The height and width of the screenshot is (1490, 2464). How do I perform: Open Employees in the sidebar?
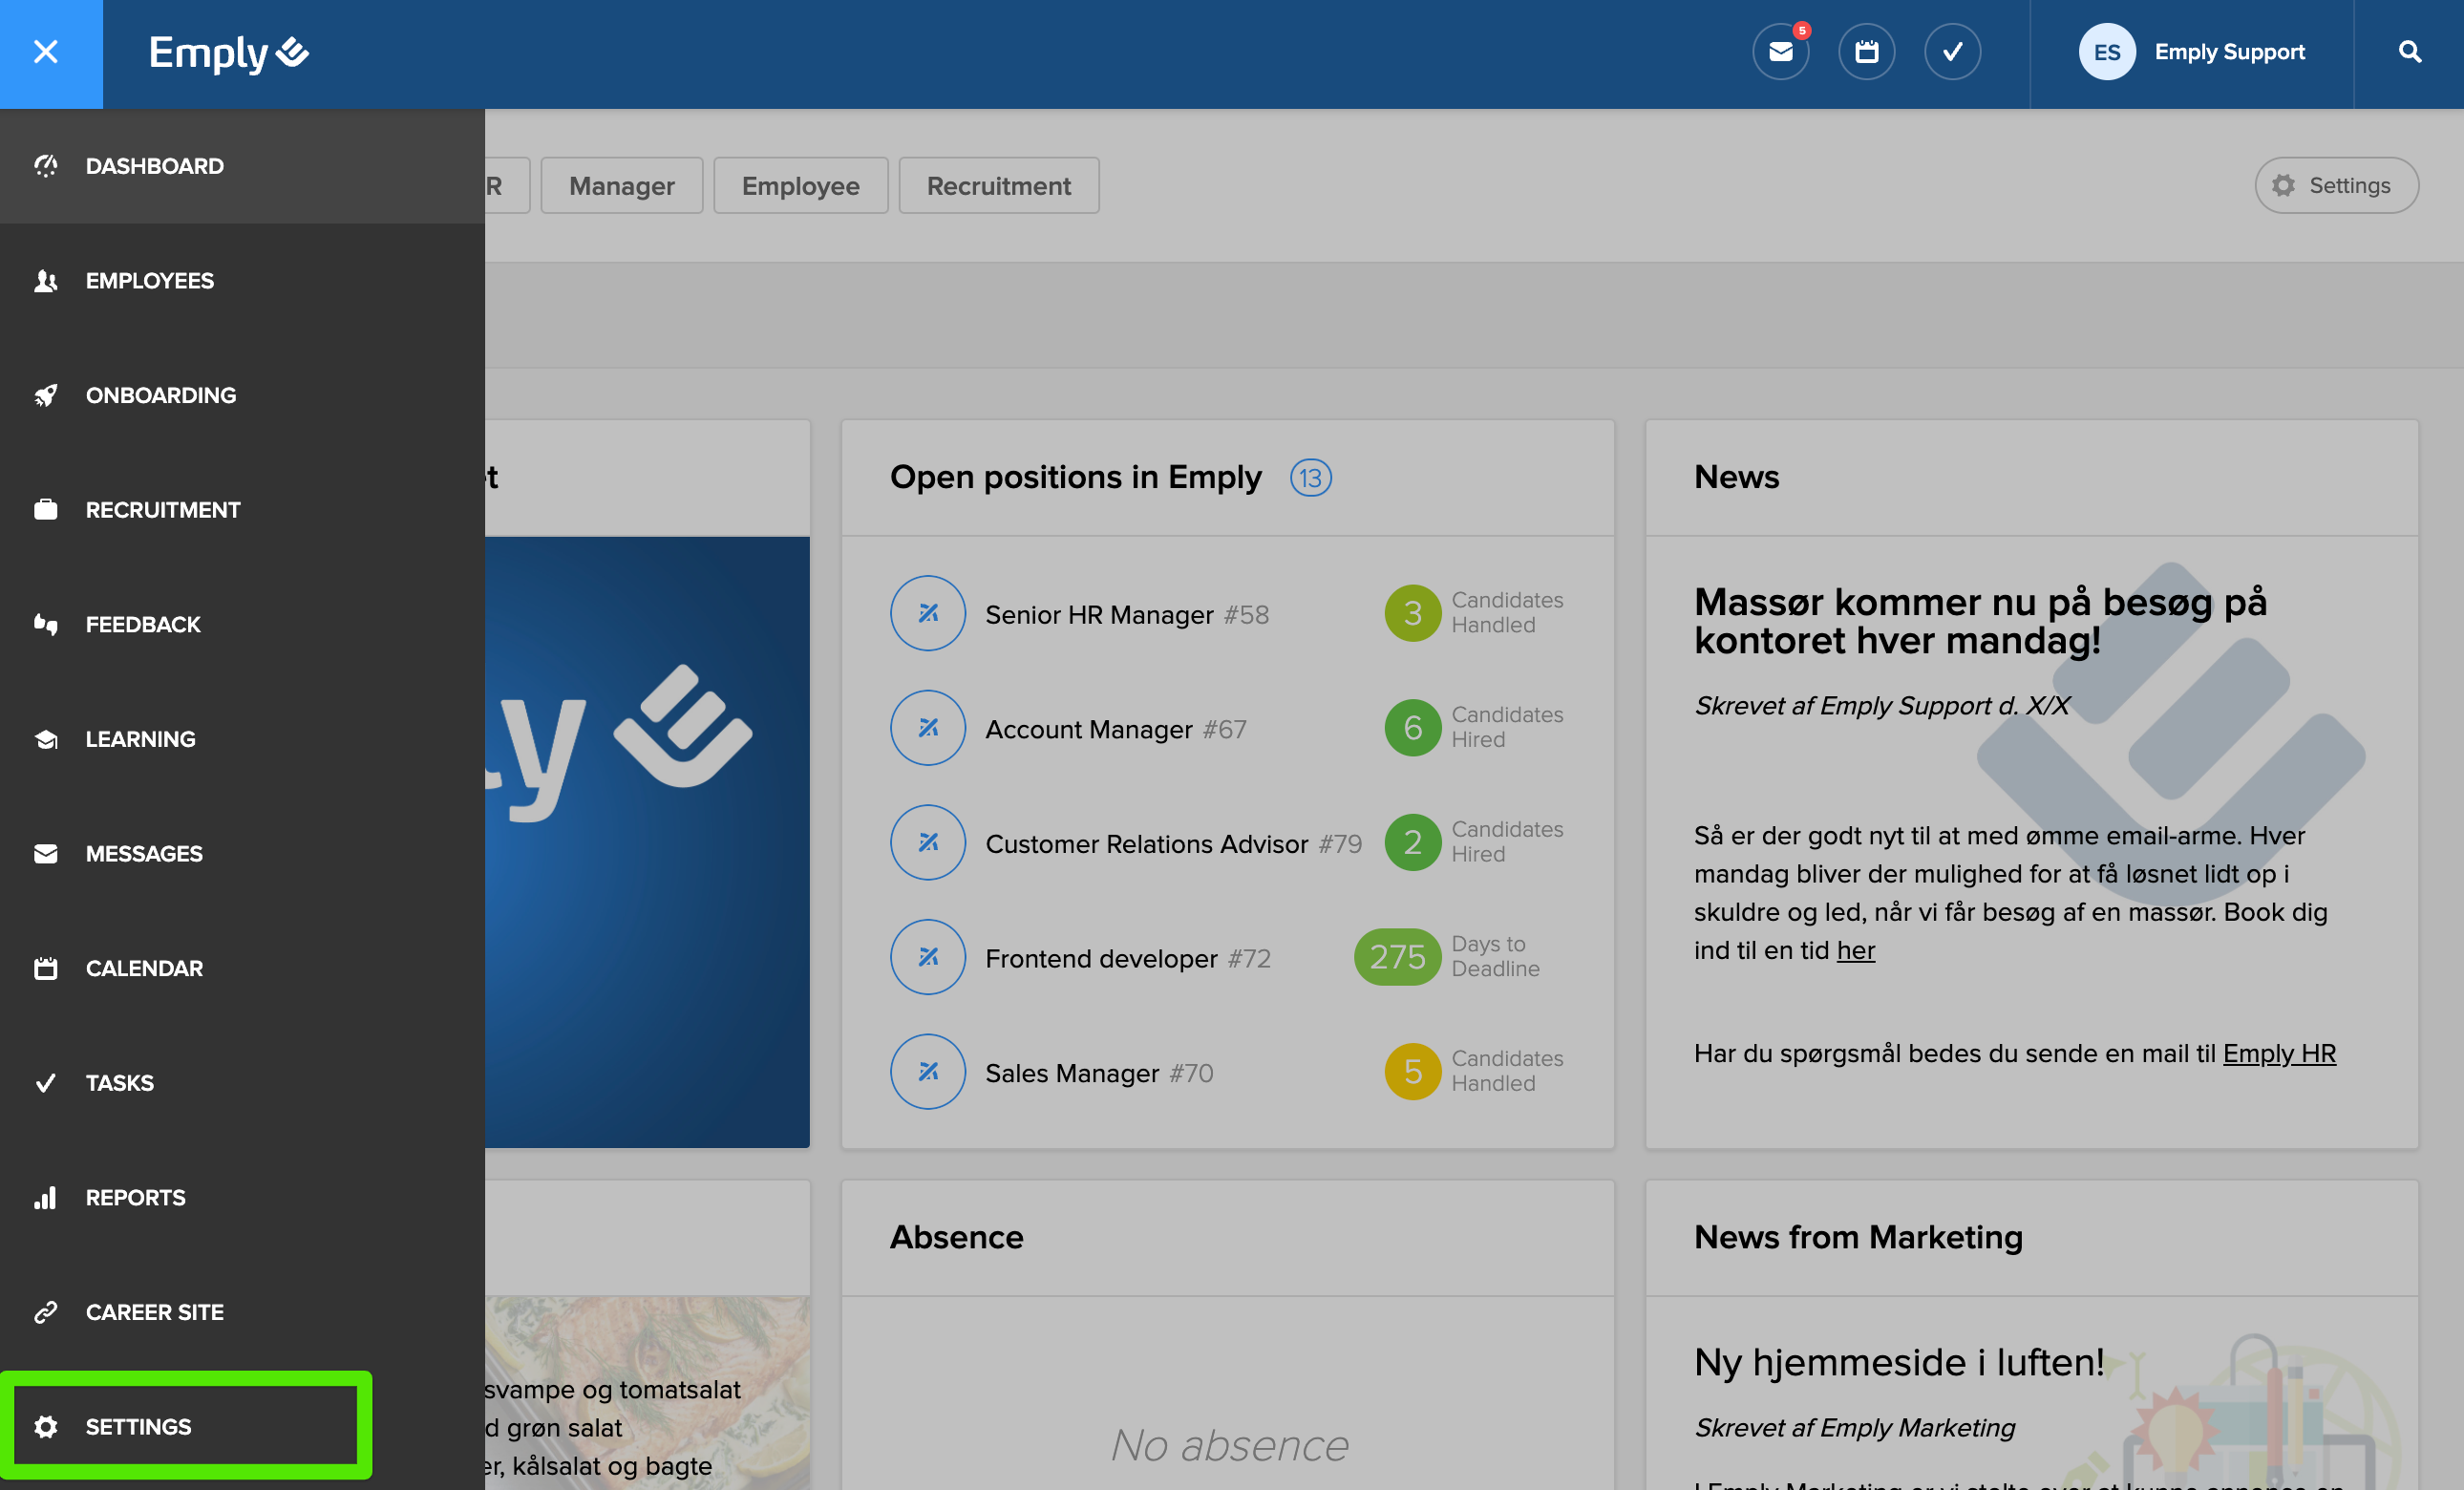[150, 281]
